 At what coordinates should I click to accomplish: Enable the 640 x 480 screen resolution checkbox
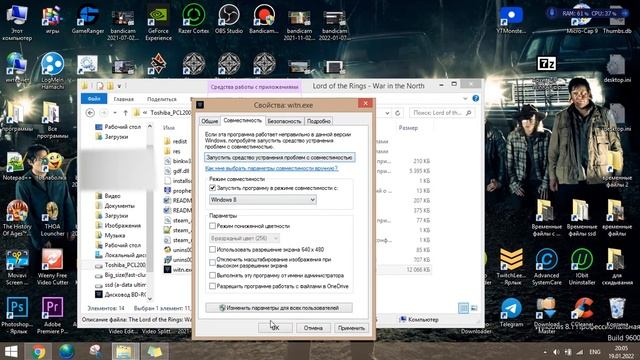point(212,249)
